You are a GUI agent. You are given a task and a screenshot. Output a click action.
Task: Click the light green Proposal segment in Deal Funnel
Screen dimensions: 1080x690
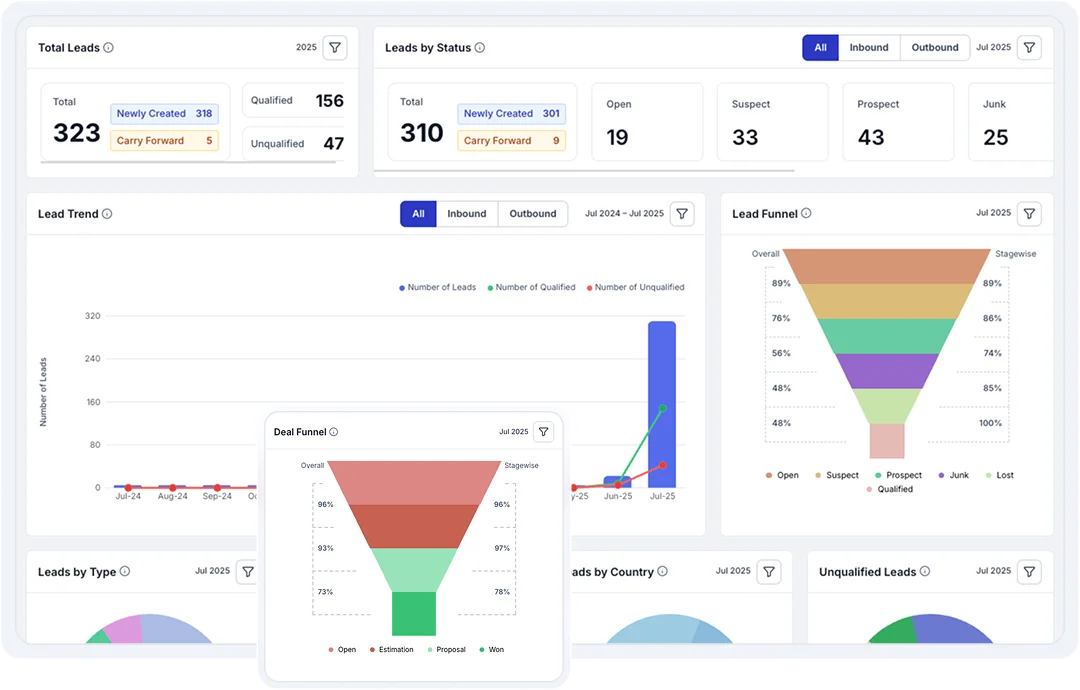click(414, 569)
